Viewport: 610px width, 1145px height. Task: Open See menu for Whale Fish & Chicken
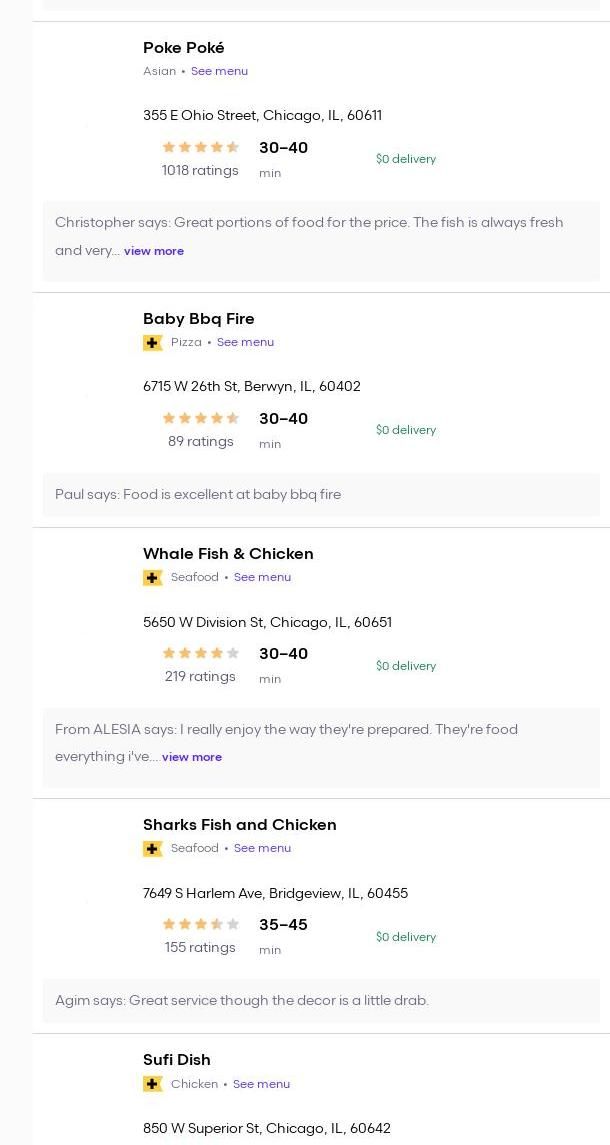(262, 577)
